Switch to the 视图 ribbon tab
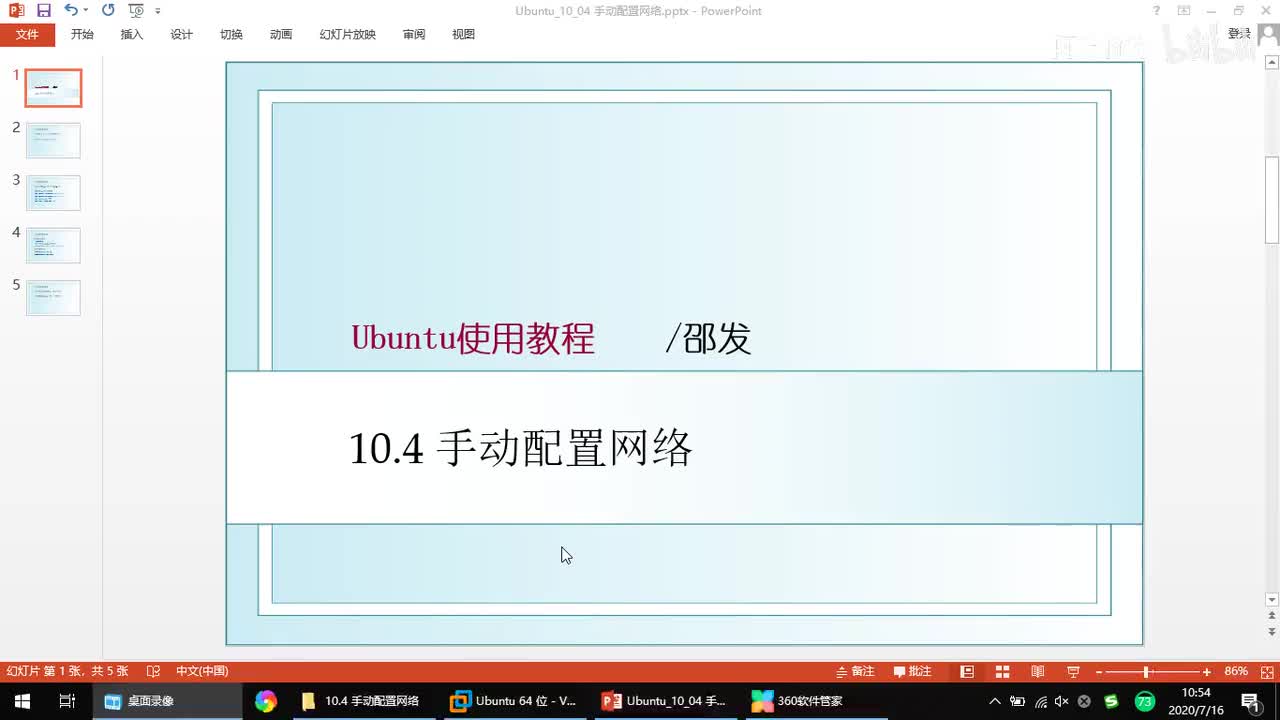 tap(463, 34)
